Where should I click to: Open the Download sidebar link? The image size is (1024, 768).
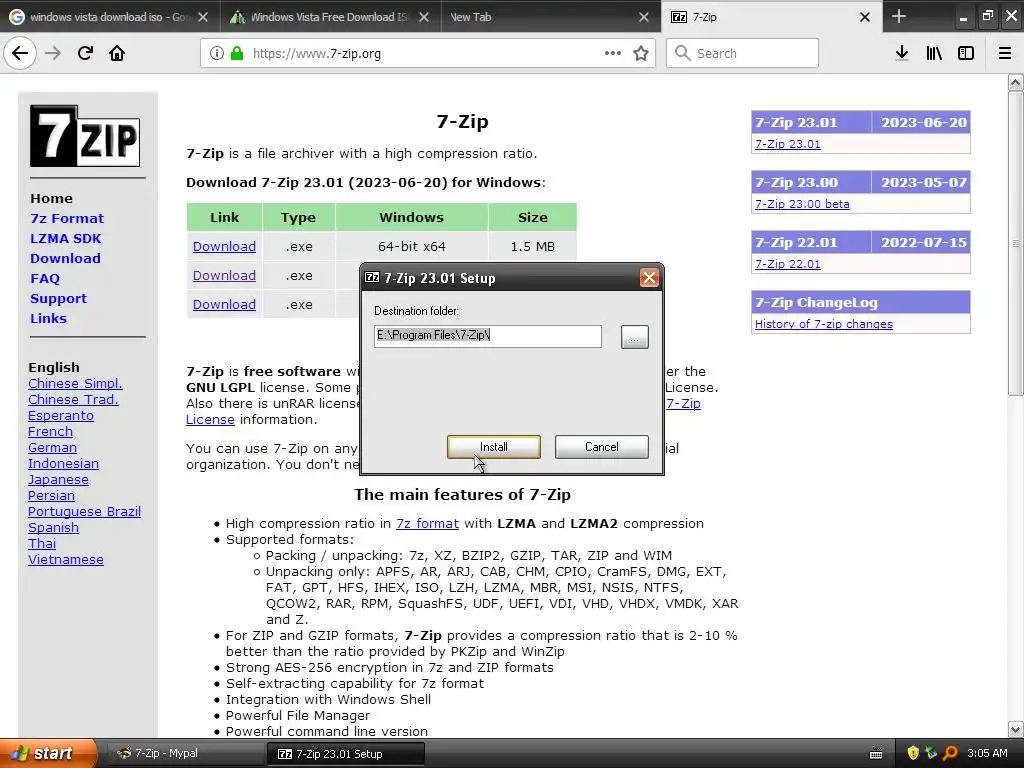coord(65,258)
